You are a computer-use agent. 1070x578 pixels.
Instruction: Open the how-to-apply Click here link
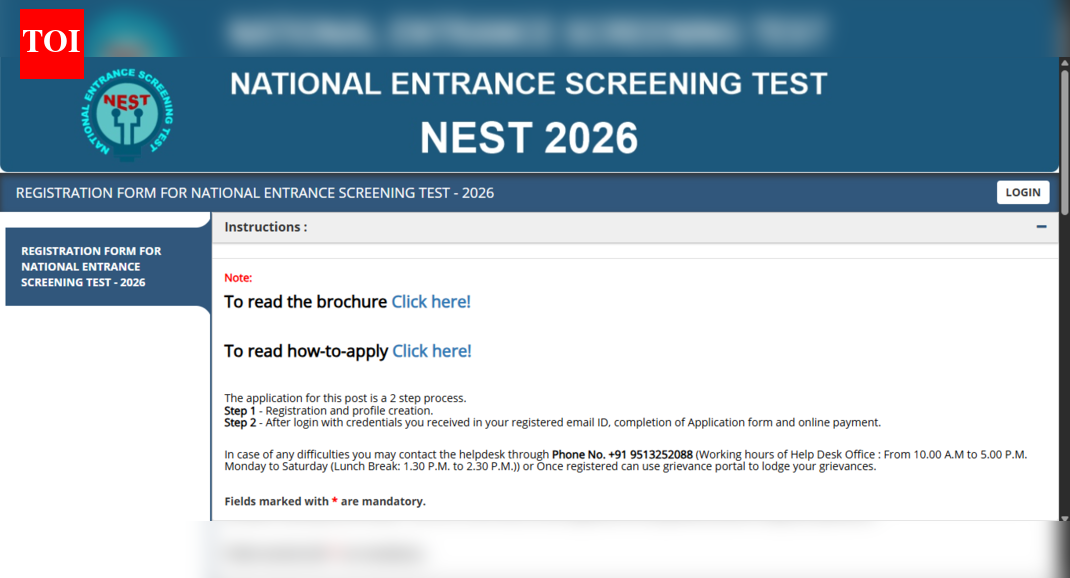click(431, 351)
